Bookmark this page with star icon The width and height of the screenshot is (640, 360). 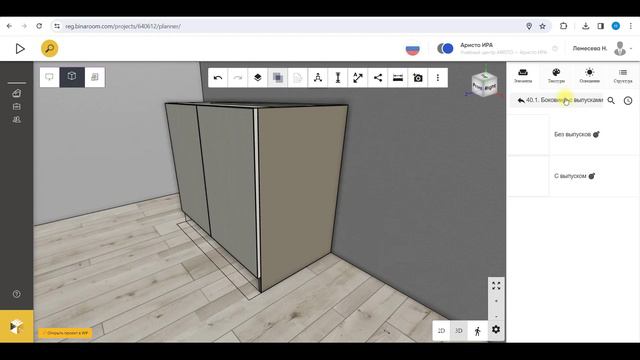click(x=542, y=26)
